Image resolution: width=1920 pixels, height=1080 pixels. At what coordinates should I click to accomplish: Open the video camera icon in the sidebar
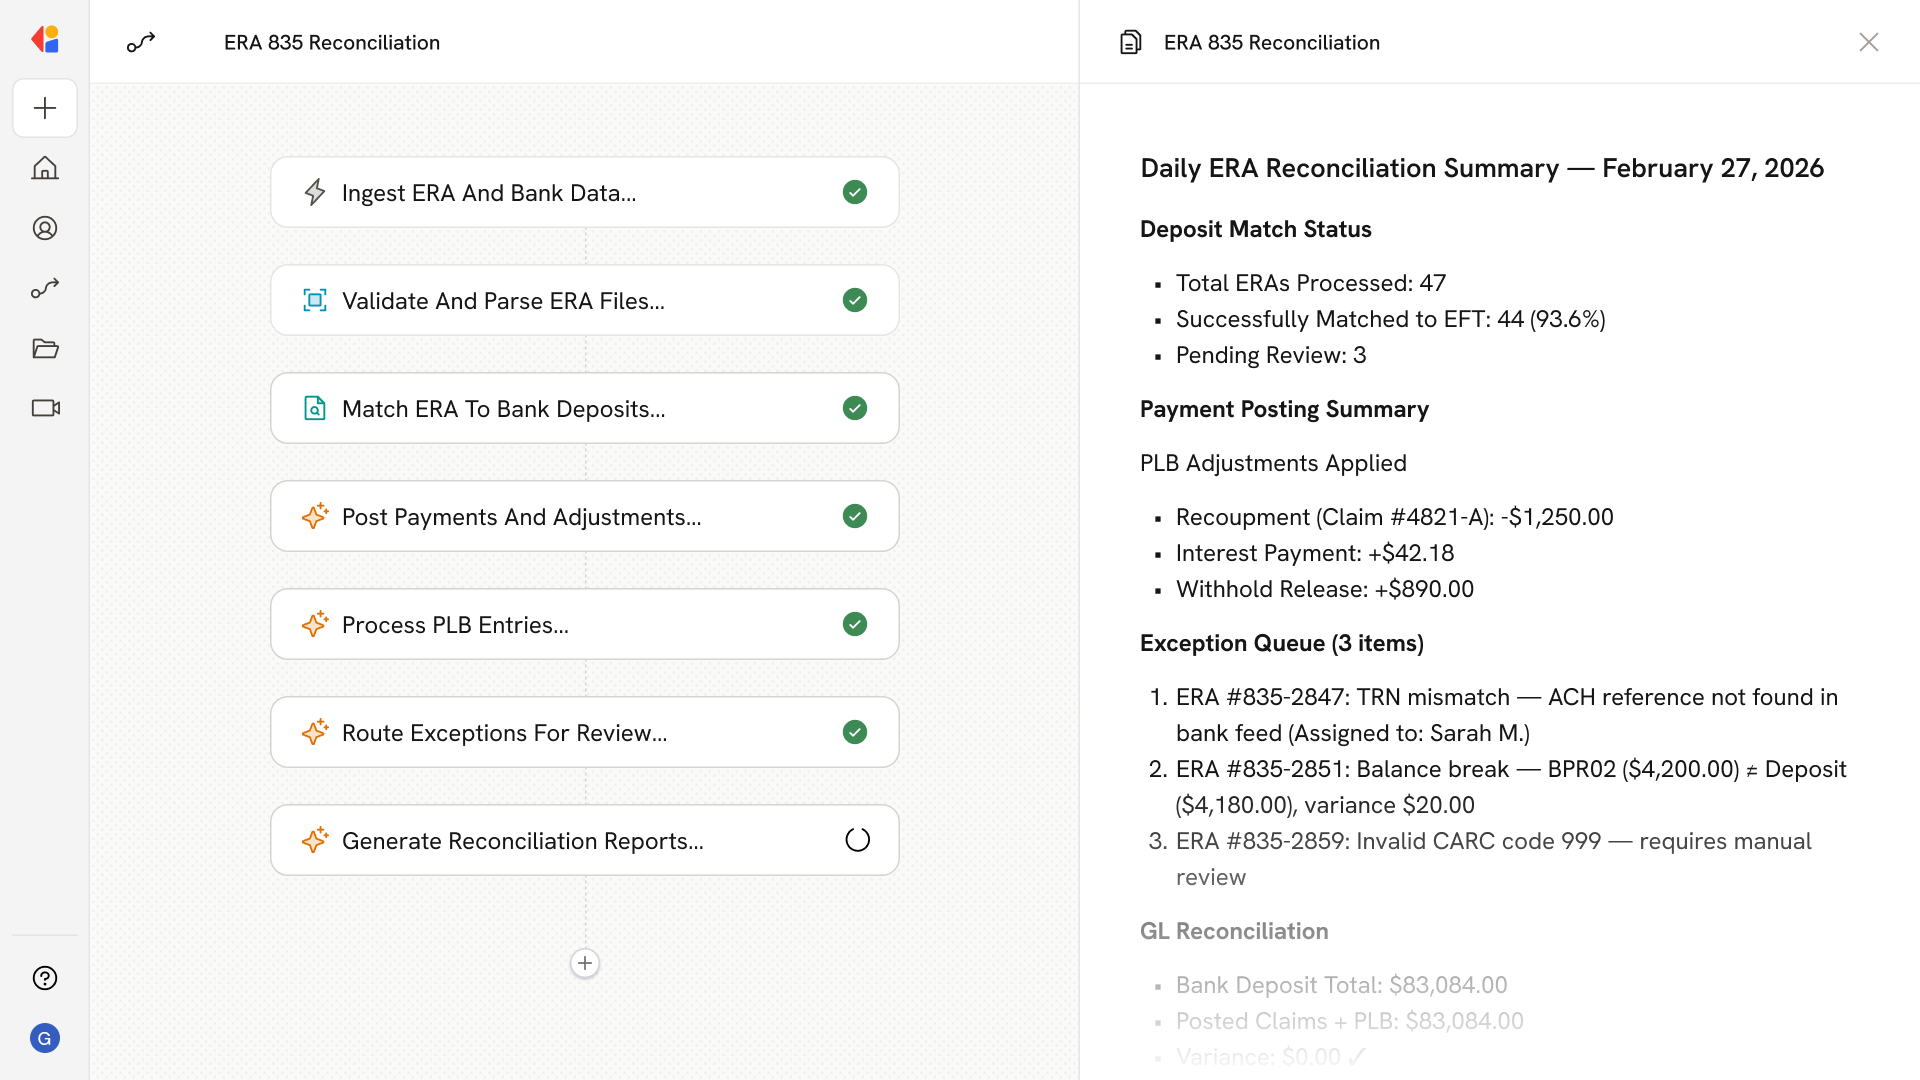(x=45, y=408)
